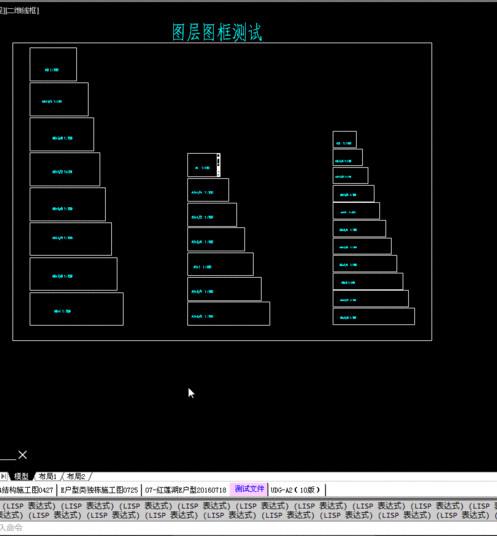This screenshot has width=497, height=536.
Task: Switch to the E户型类独栋施工图0725 drawing tab
Action: (99, 490)
